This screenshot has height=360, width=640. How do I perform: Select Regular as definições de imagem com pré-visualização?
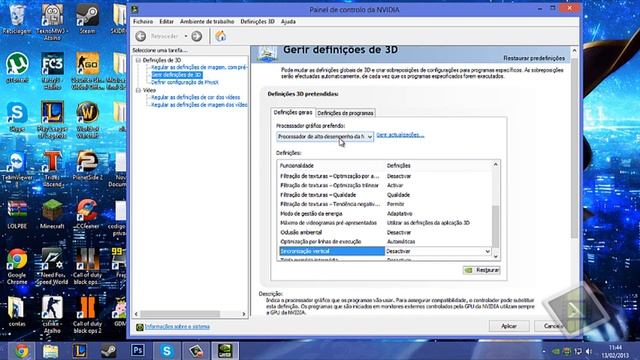tap(199, 67)
